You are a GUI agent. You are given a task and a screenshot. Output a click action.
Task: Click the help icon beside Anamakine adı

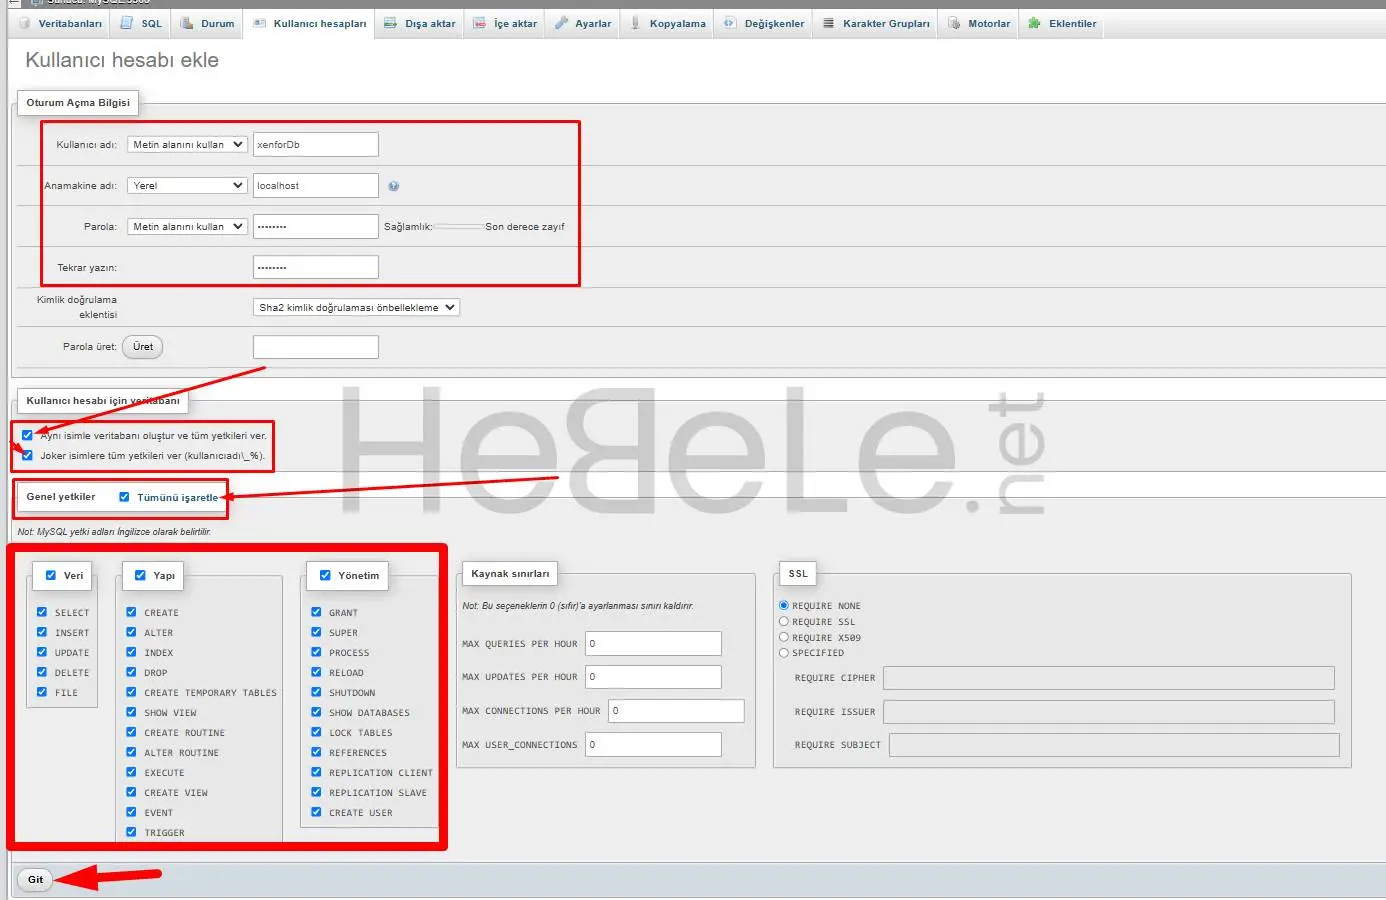pos(393,186)
